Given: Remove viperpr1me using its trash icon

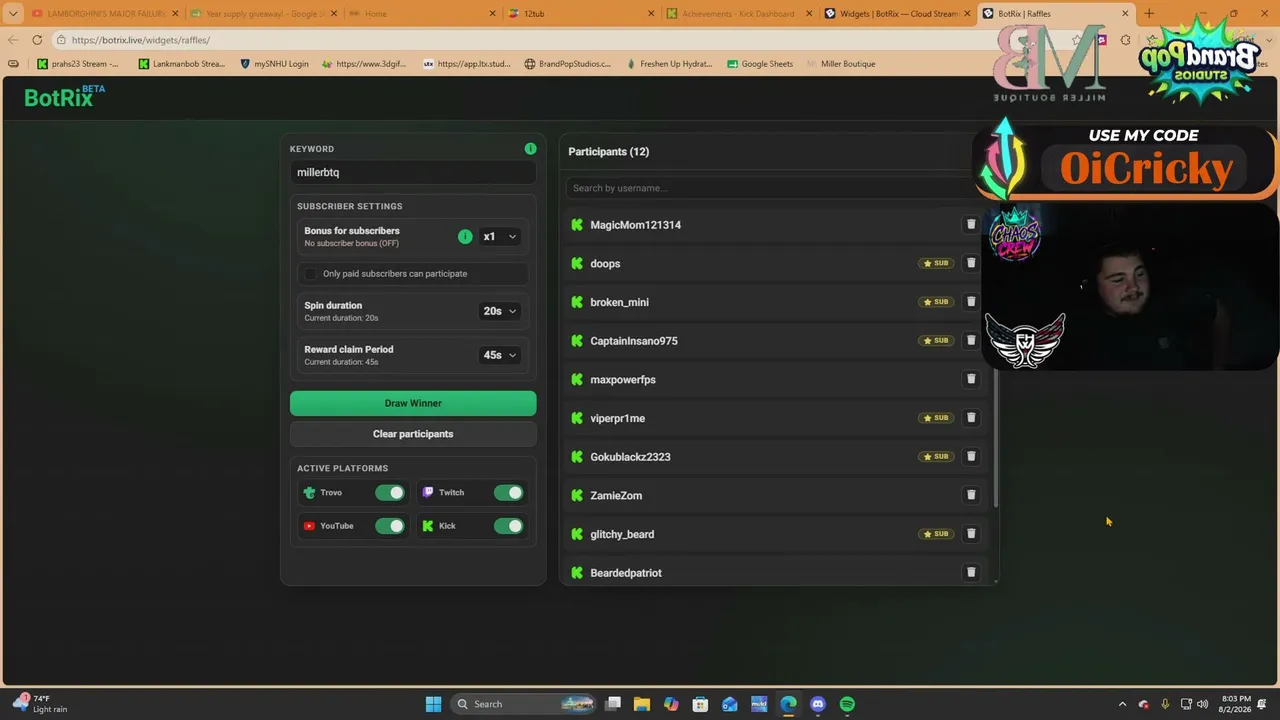Looking at the screenshot, I should (970, 418).
